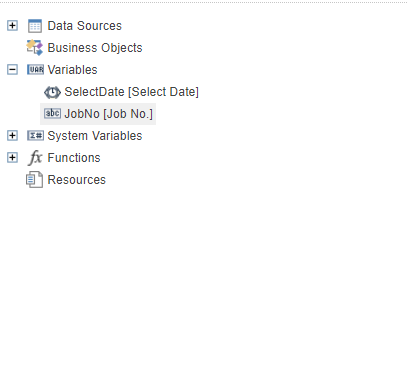Image resolution: width=408 pixels, height=389 pixels.
Task: Click the Variables VAR icon
Action: (x=35, y=70)
